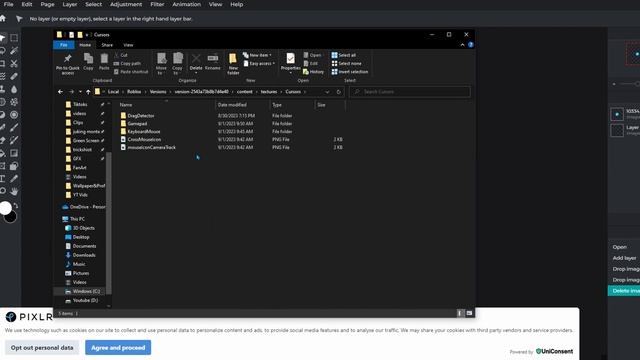The image size is (640, 360).
Task: Open Explorer help question mark
Action: point(471,45)
